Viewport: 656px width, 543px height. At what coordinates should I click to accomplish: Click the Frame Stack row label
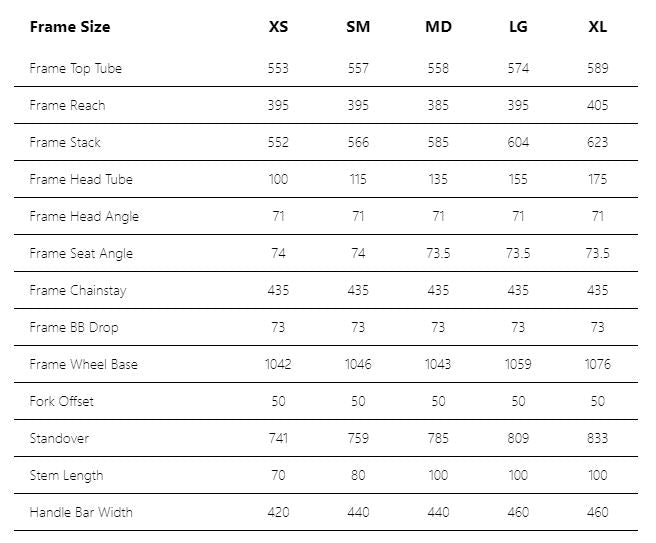coord(65,142)
